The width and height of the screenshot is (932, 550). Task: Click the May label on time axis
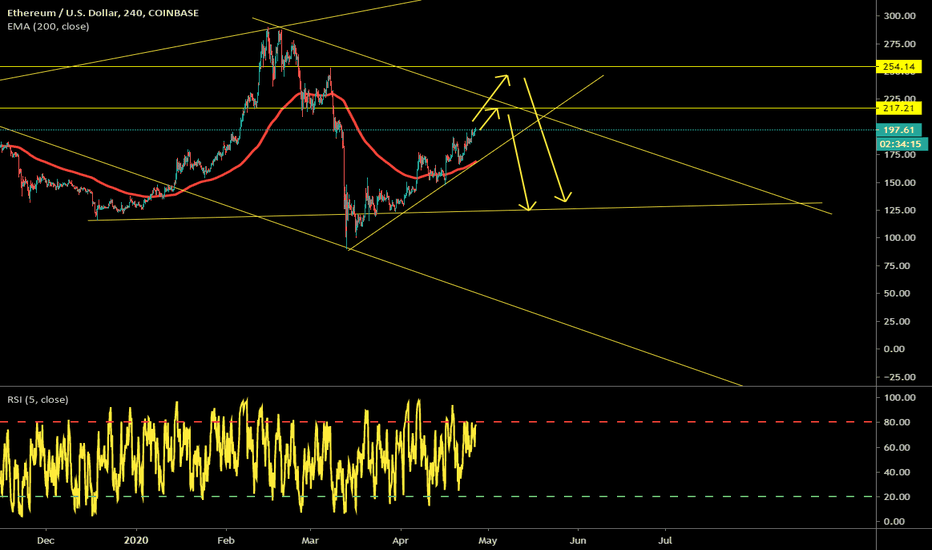[x=487, y=540]
